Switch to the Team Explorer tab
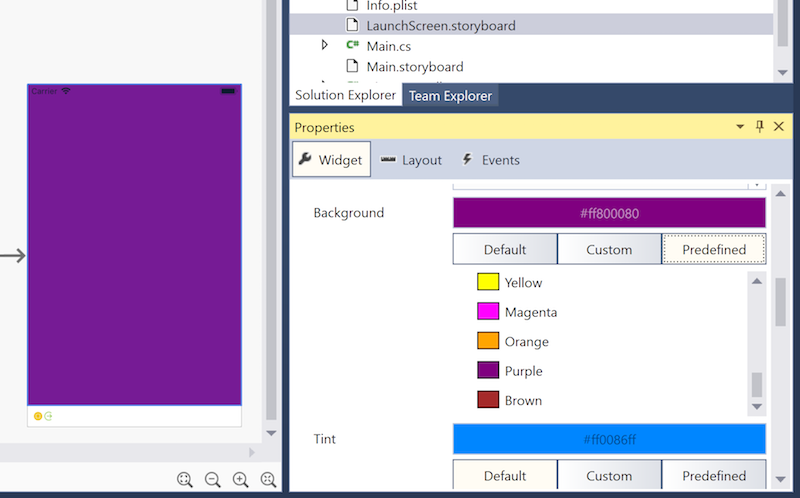This screenshot has width=800, height=498. point(451,95)
